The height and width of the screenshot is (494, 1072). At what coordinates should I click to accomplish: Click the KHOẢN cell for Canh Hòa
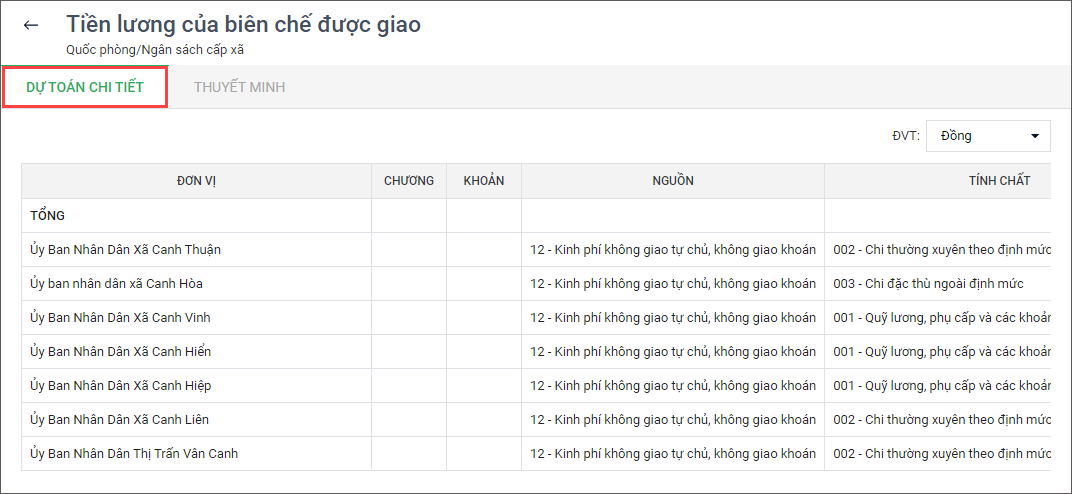point(484,283)
